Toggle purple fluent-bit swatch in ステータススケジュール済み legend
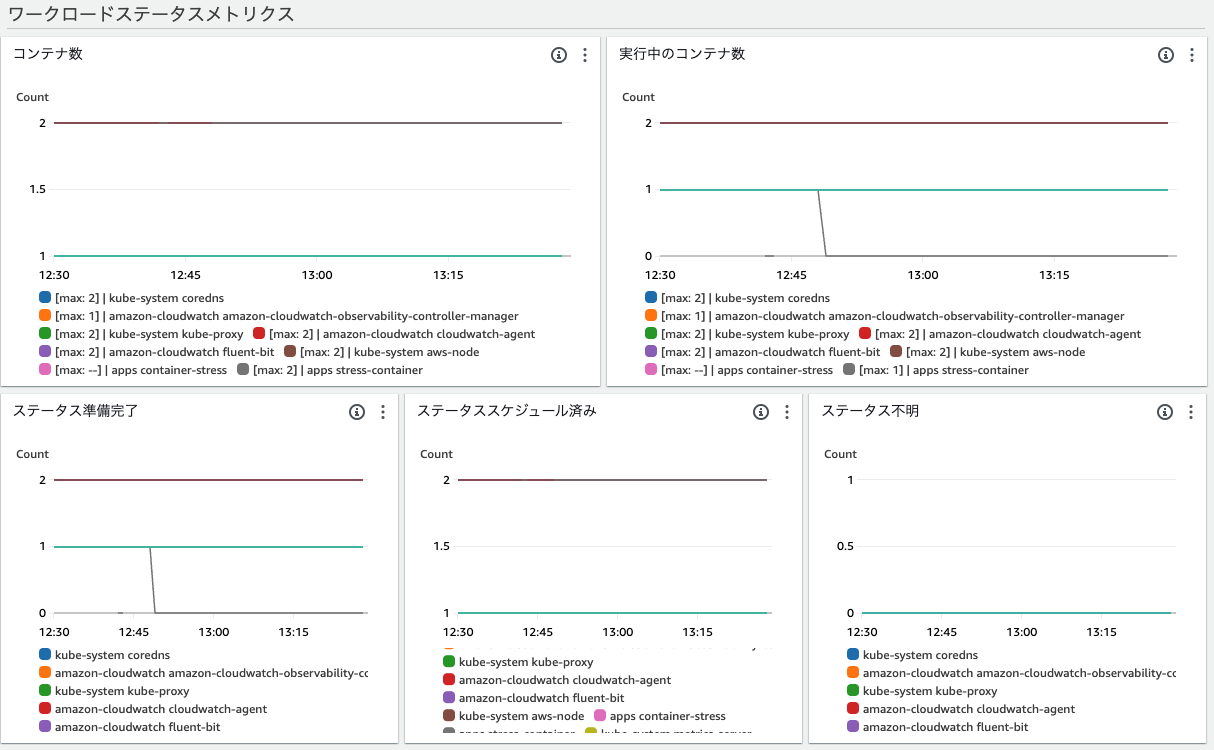Screen dimensions: 1214x750 [x=449, y=698]
